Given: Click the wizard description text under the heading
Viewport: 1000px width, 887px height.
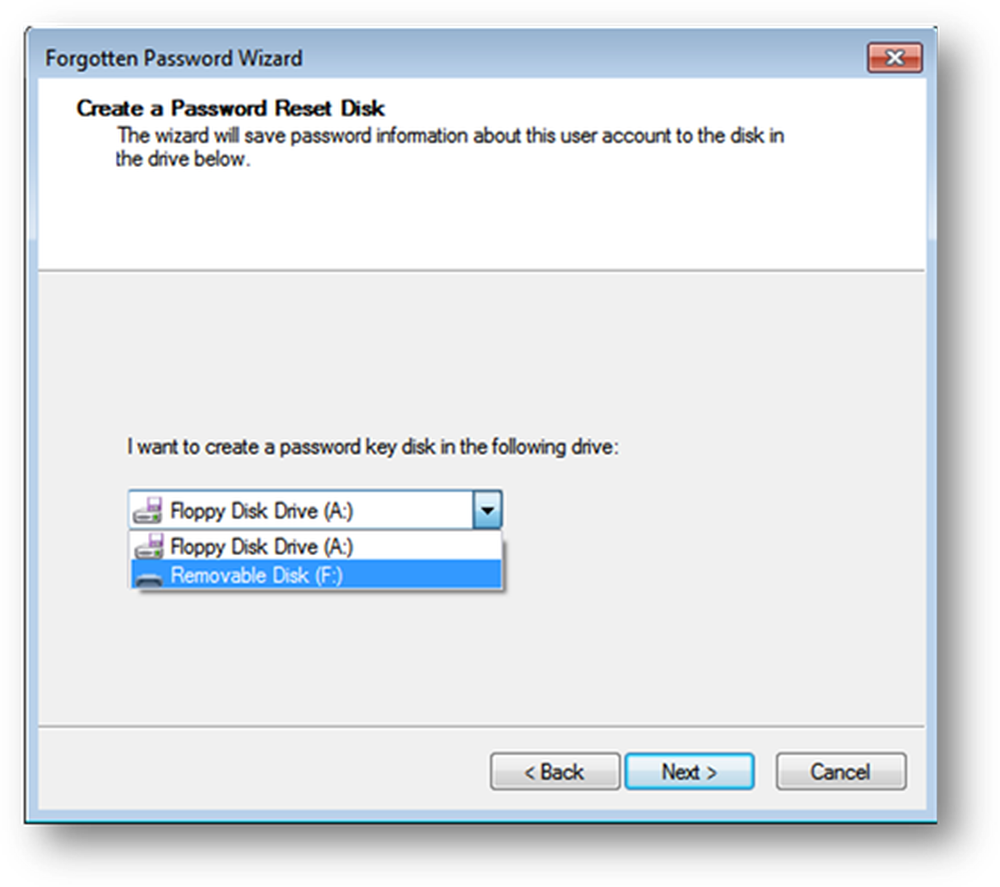Looking at the screenshot, I should click(450, 147).
